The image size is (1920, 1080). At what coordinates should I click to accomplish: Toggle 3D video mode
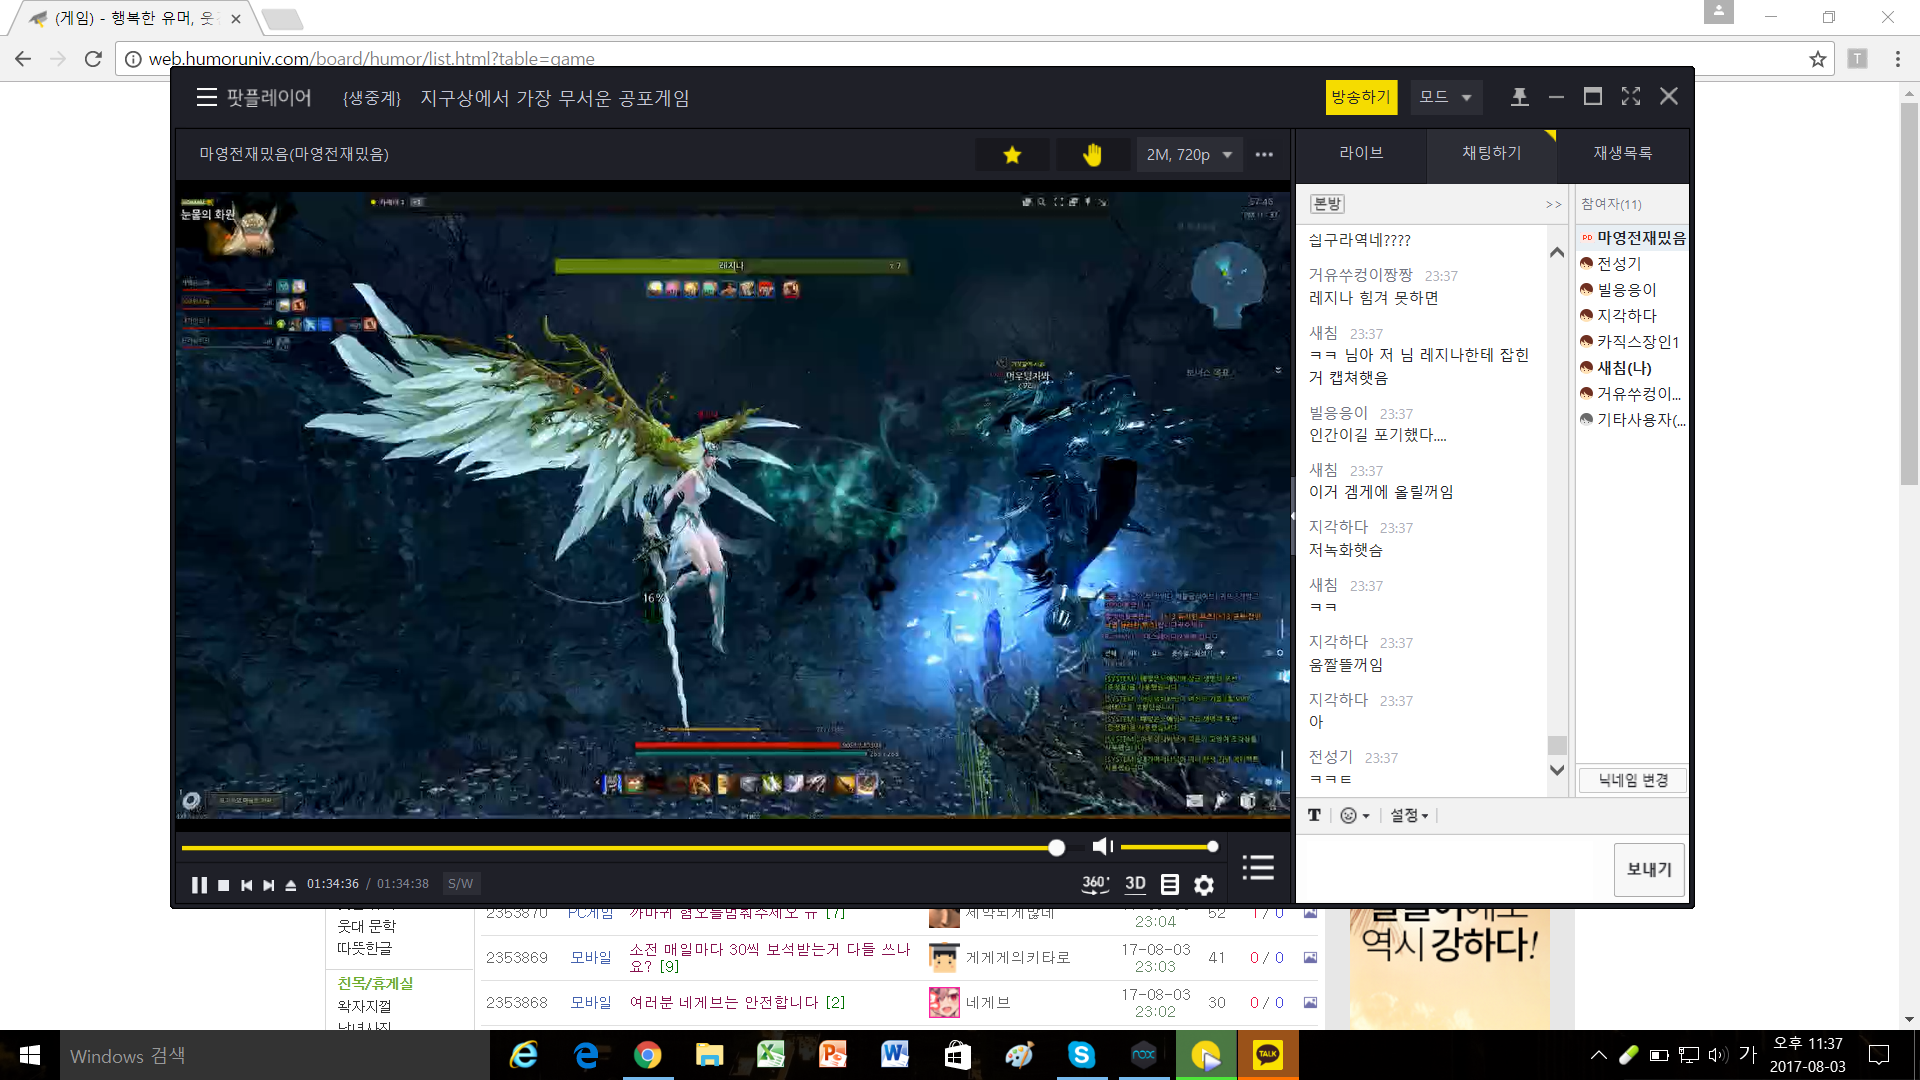1135,884
